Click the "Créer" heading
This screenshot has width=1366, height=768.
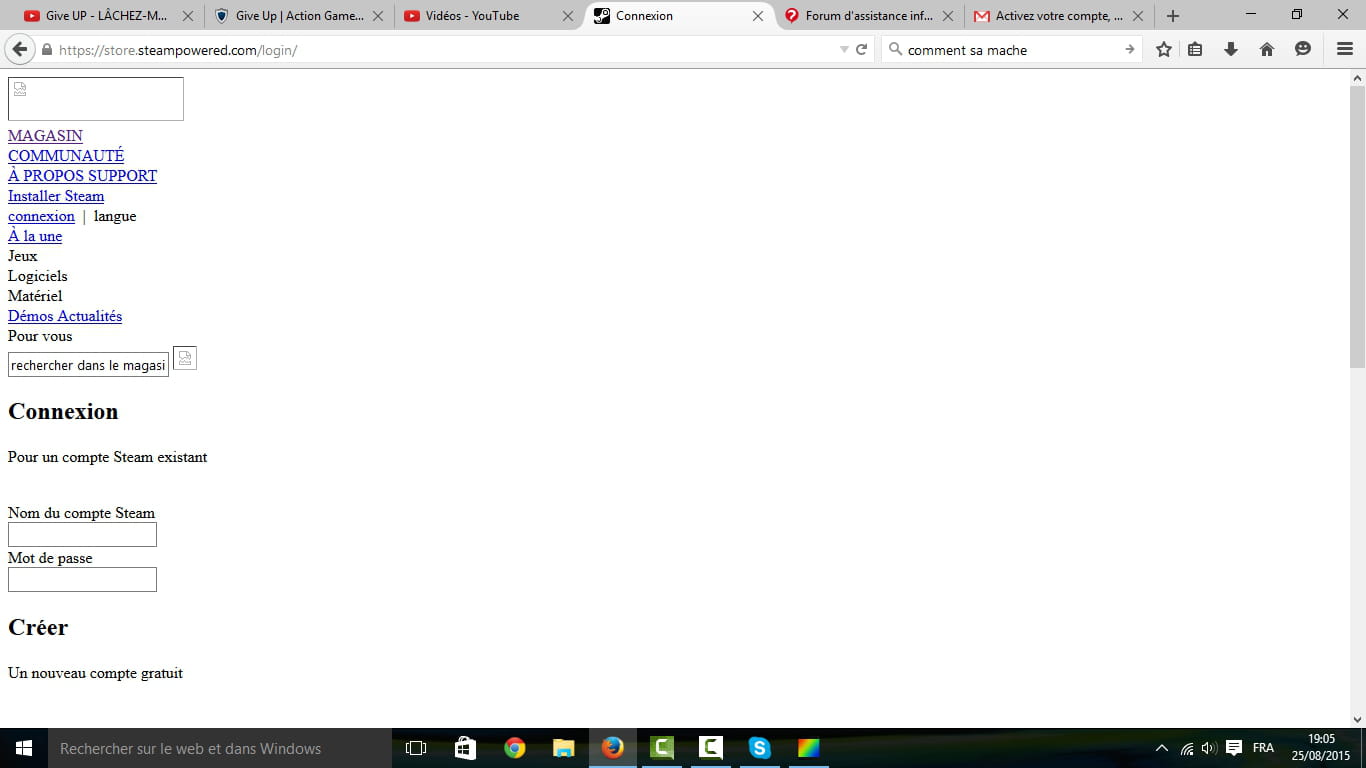pos(38,628)
